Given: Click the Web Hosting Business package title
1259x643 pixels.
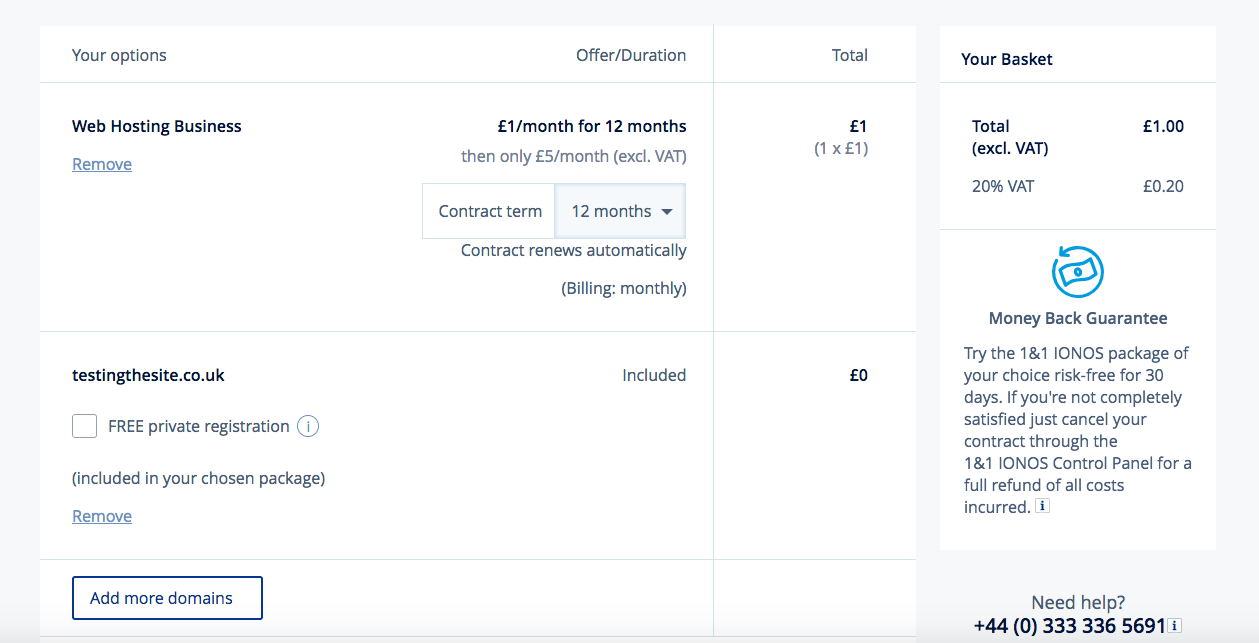Looking at the screenshot, I should pyautogui.click(x=156, y=126).
